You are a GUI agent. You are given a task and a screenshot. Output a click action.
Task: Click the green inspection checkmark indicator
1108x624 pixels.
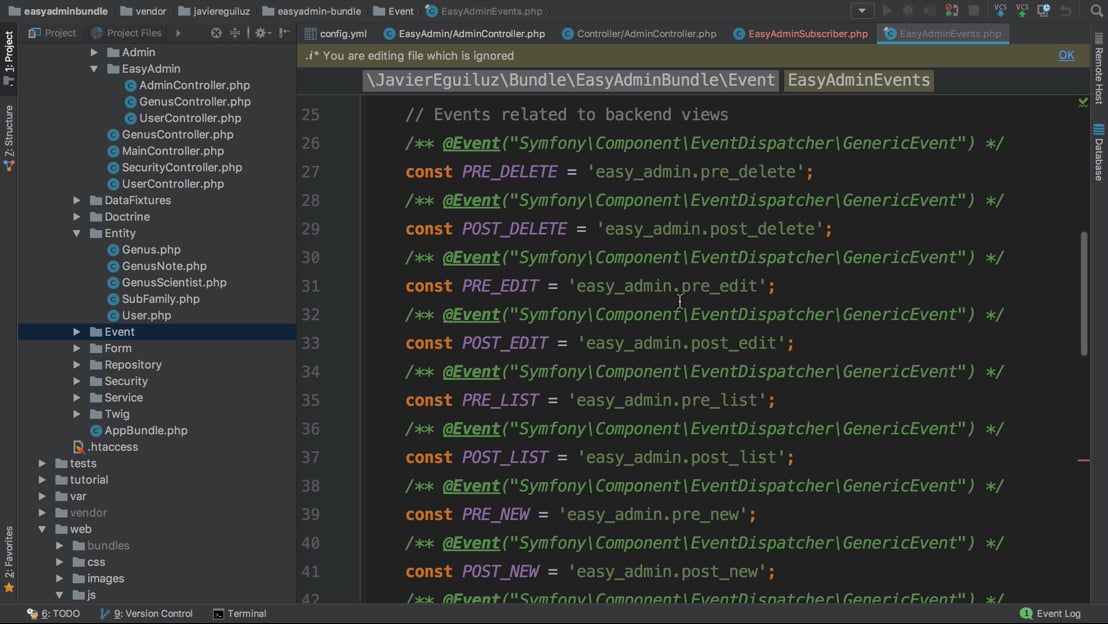pos(1083,102)
